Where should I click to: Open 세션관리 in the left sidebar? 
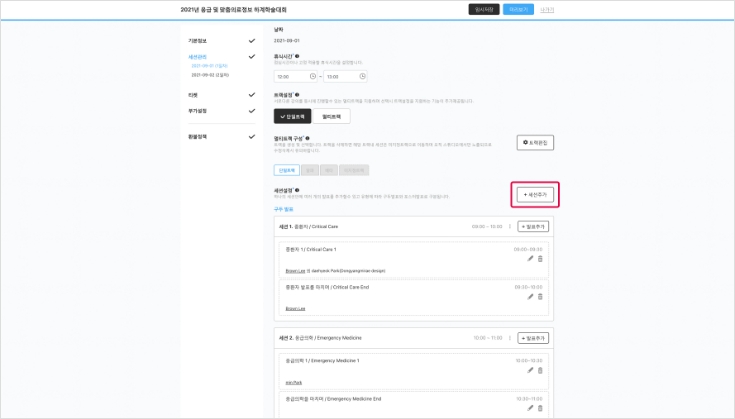pyautogui.click(x=198, y=58)
